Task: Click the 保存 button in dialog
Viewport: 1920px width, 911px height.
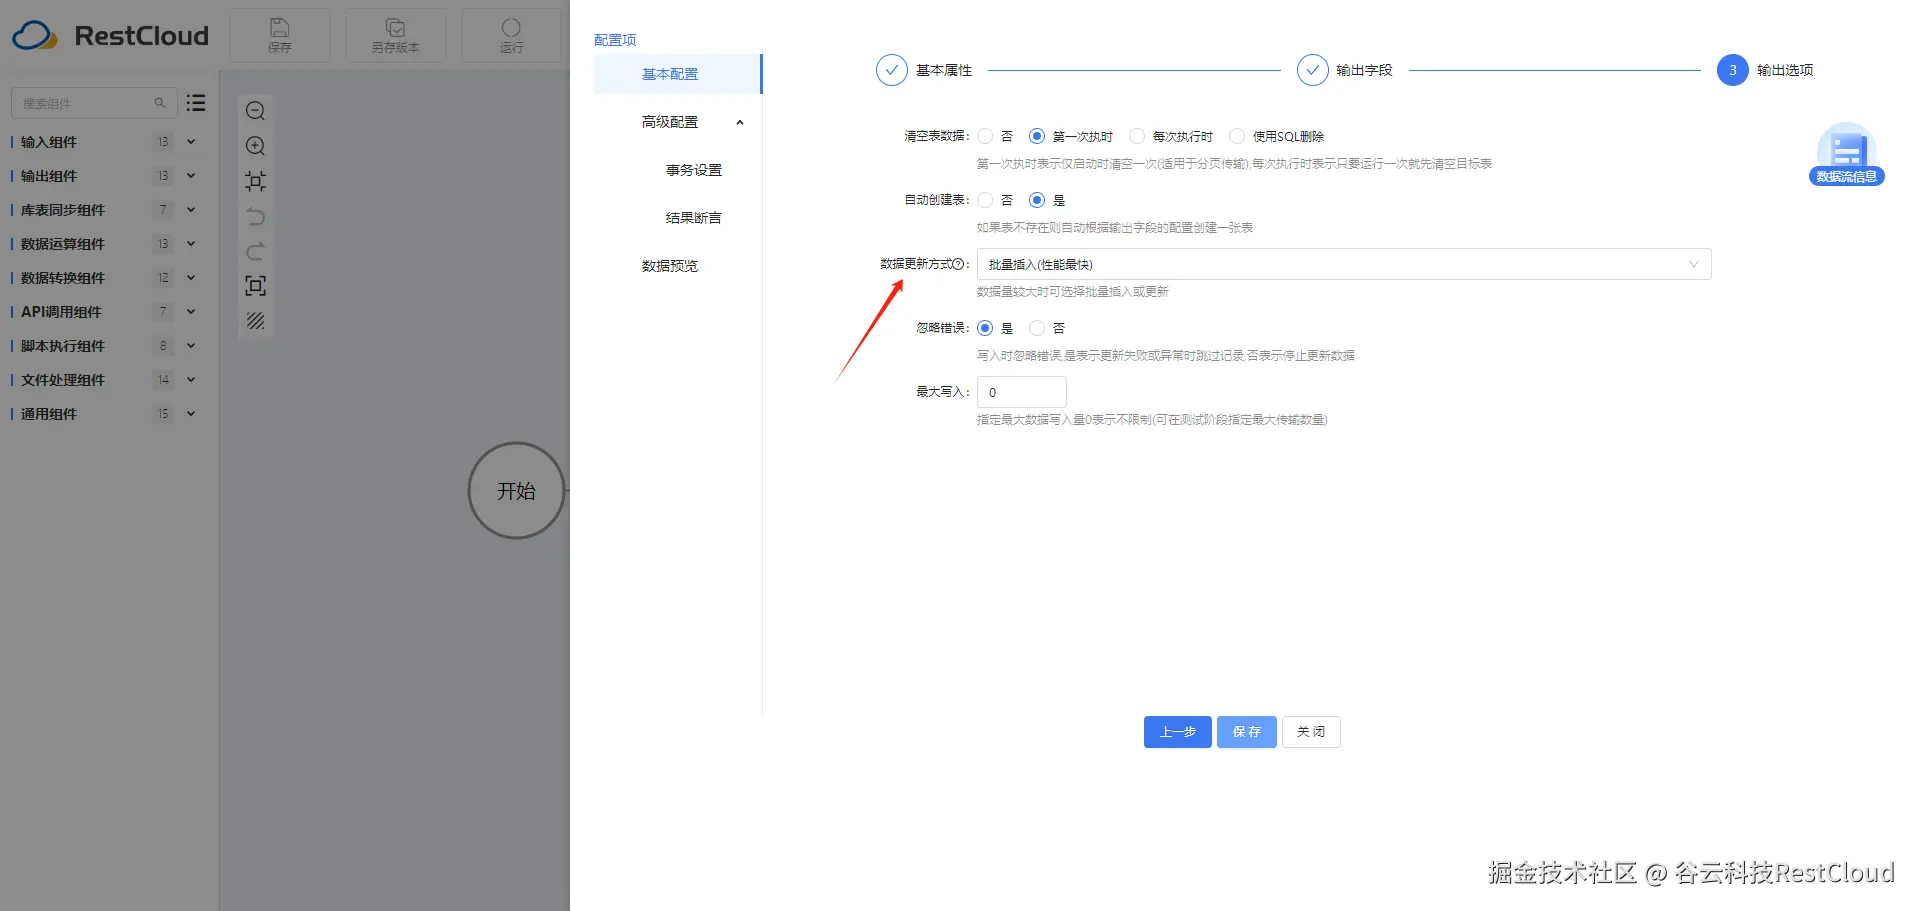Action: 1247,732
